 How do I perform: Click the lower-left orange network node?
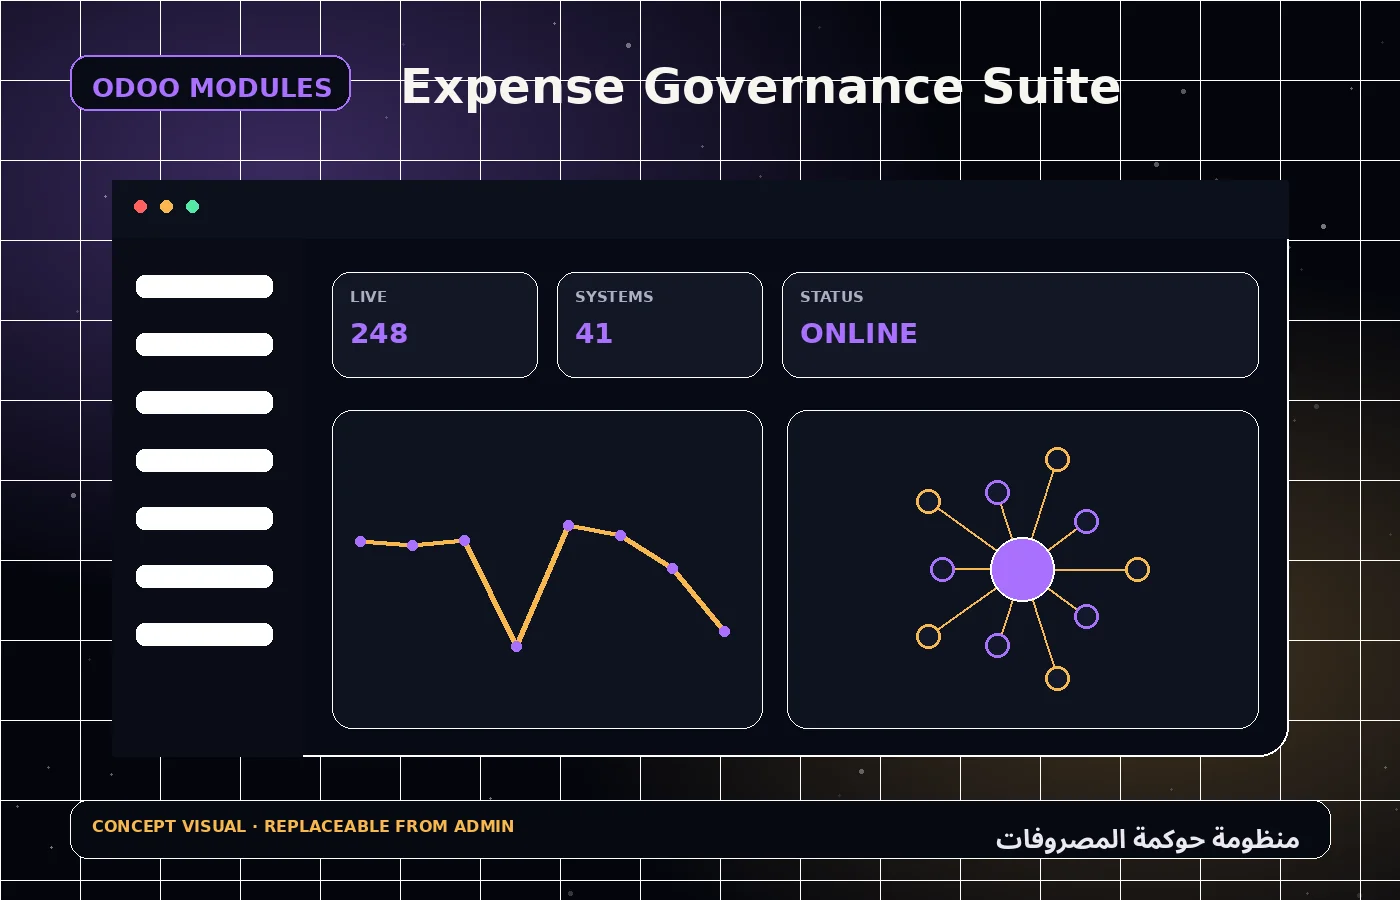click(x=929, y=636)
